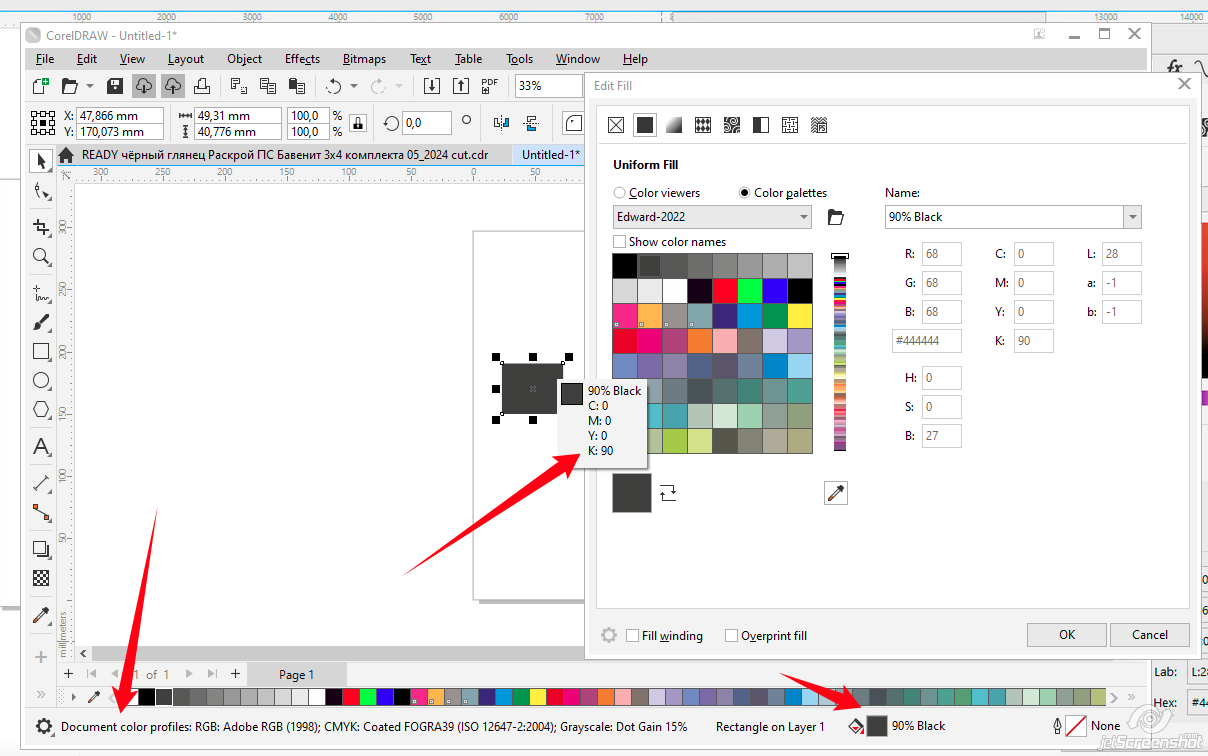Click the Export arrow-up icon
This screenshot has width=1208, height=756.
[x=460, y=86]
